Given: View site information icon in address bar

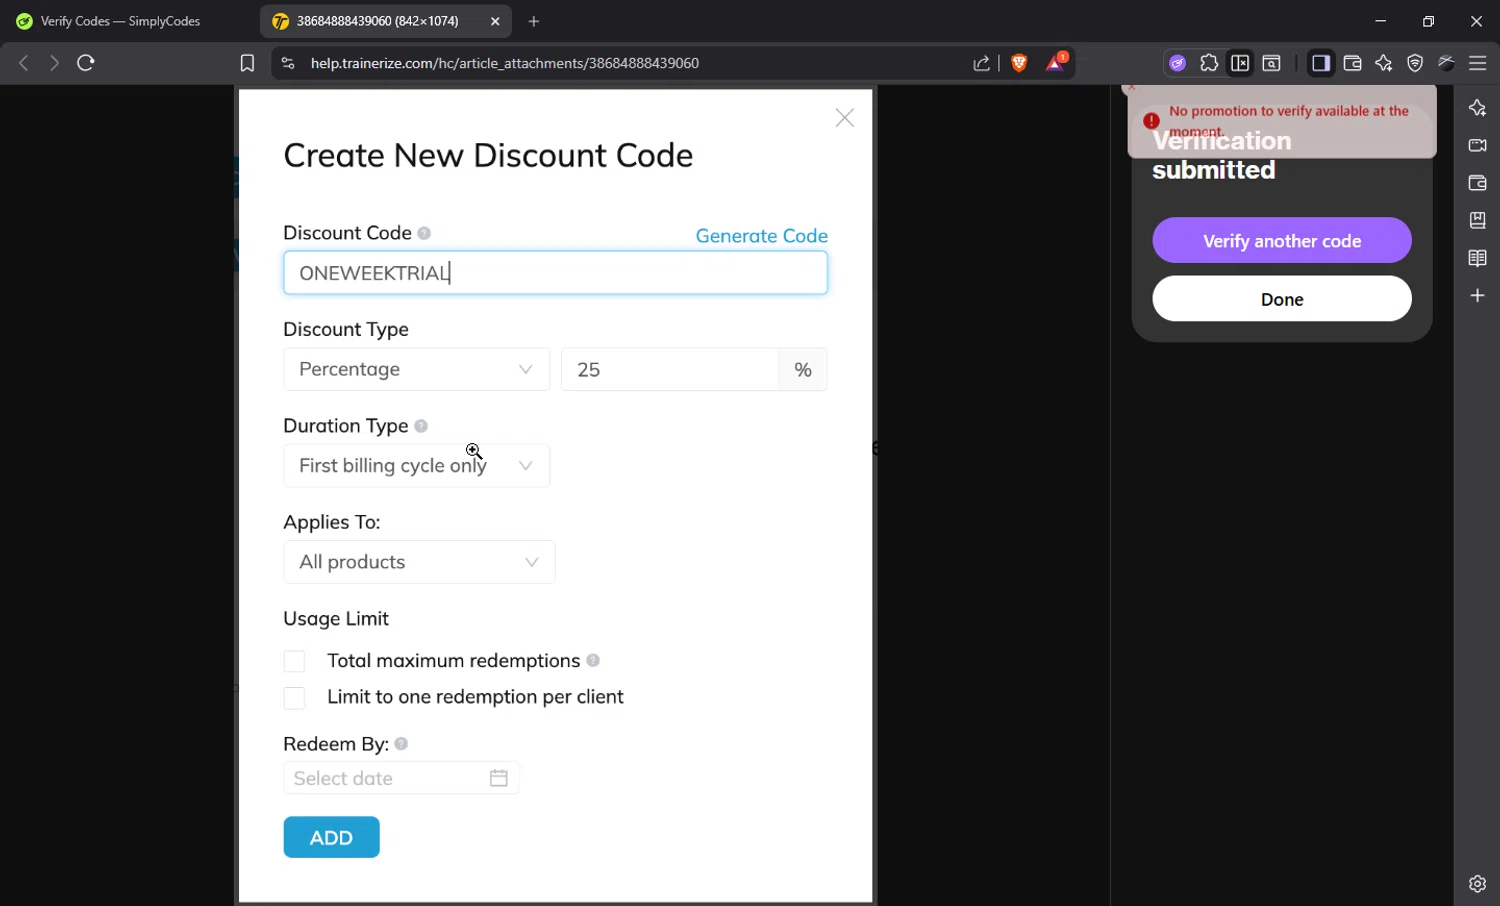Looking at the screenshot, I should (x=288, y=63).
